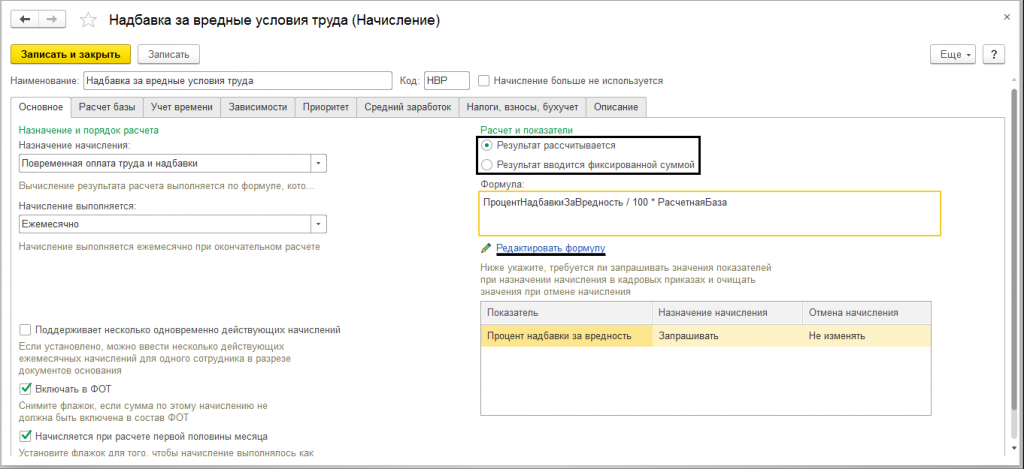Select 'Результат рассчитывается' radio option
Image resolution: width=1024 pixels, height=469 pixels.
[x=487, y=146]
